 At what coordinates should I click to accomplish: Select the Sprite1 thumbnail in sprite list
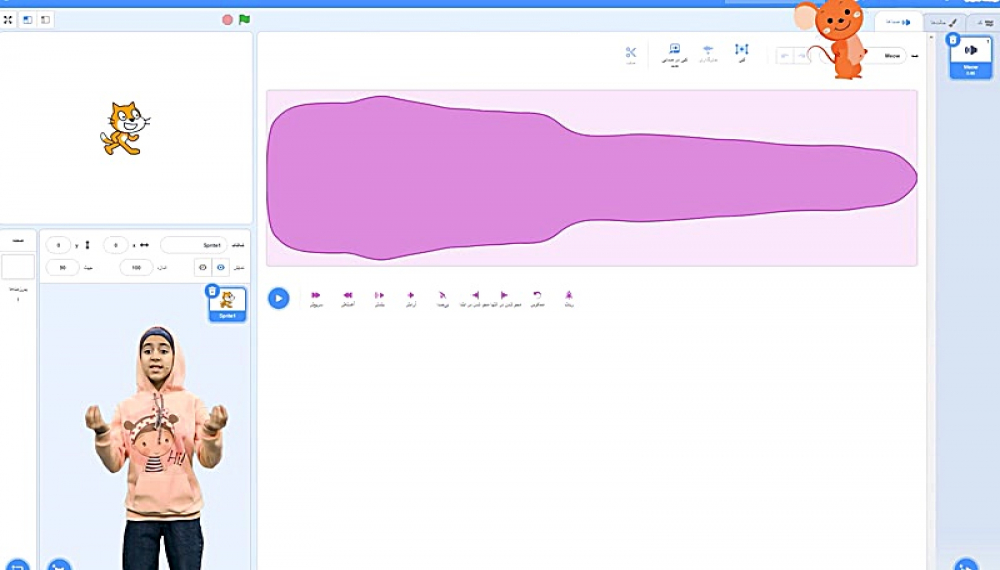click(227, 304)
